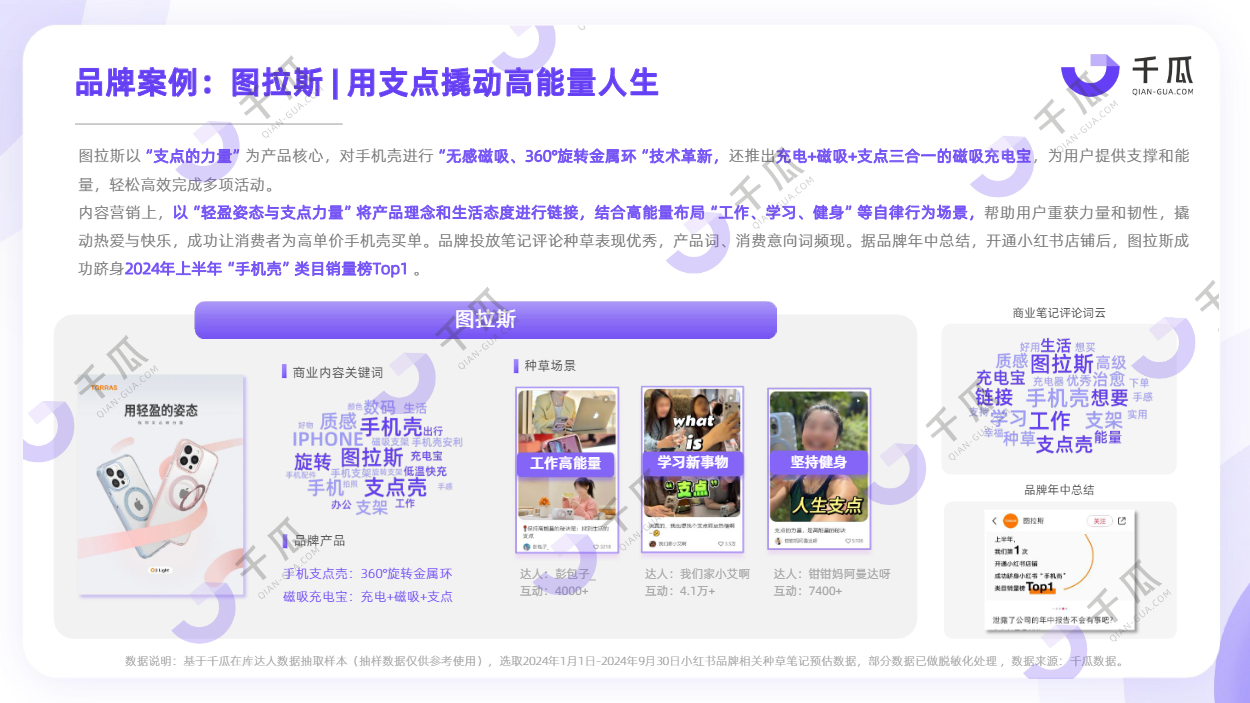Click the text 达人：钳钳妈阿曼达呀
This screenshot has width=1250, height=703.
(832, 574)
